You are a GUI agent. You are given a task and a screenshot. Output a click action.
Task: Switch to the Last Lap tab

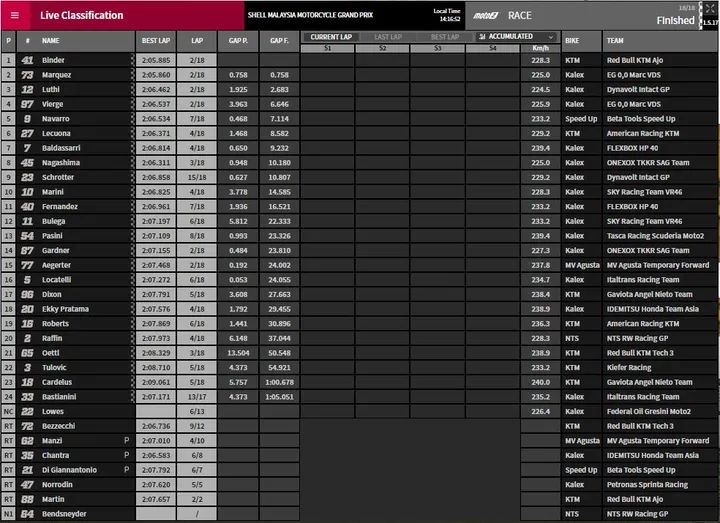point(388,37)
